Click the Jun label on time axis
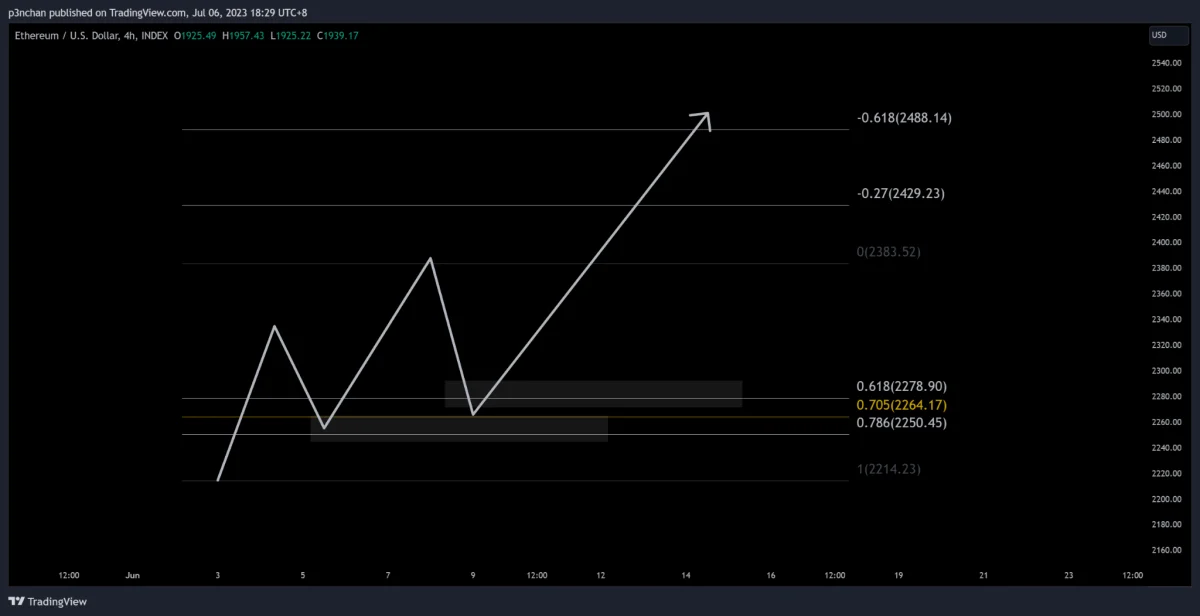Screen dimensions: 1200x616 [x=132, y=576]
